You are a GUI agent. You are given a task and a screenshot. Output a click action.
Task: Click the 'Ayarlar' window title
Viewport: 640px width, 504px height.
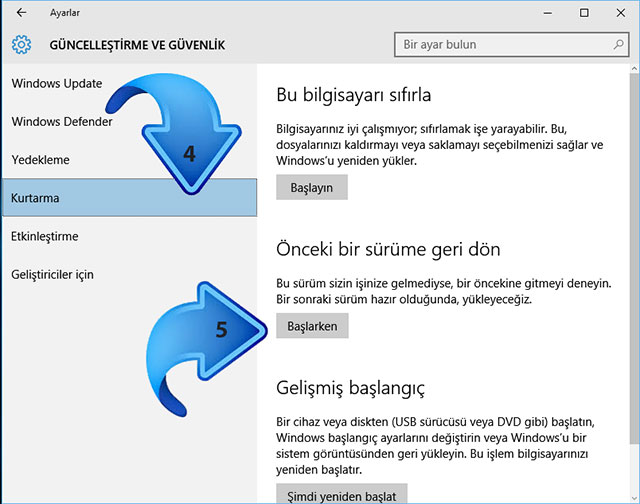pos(65,13)
